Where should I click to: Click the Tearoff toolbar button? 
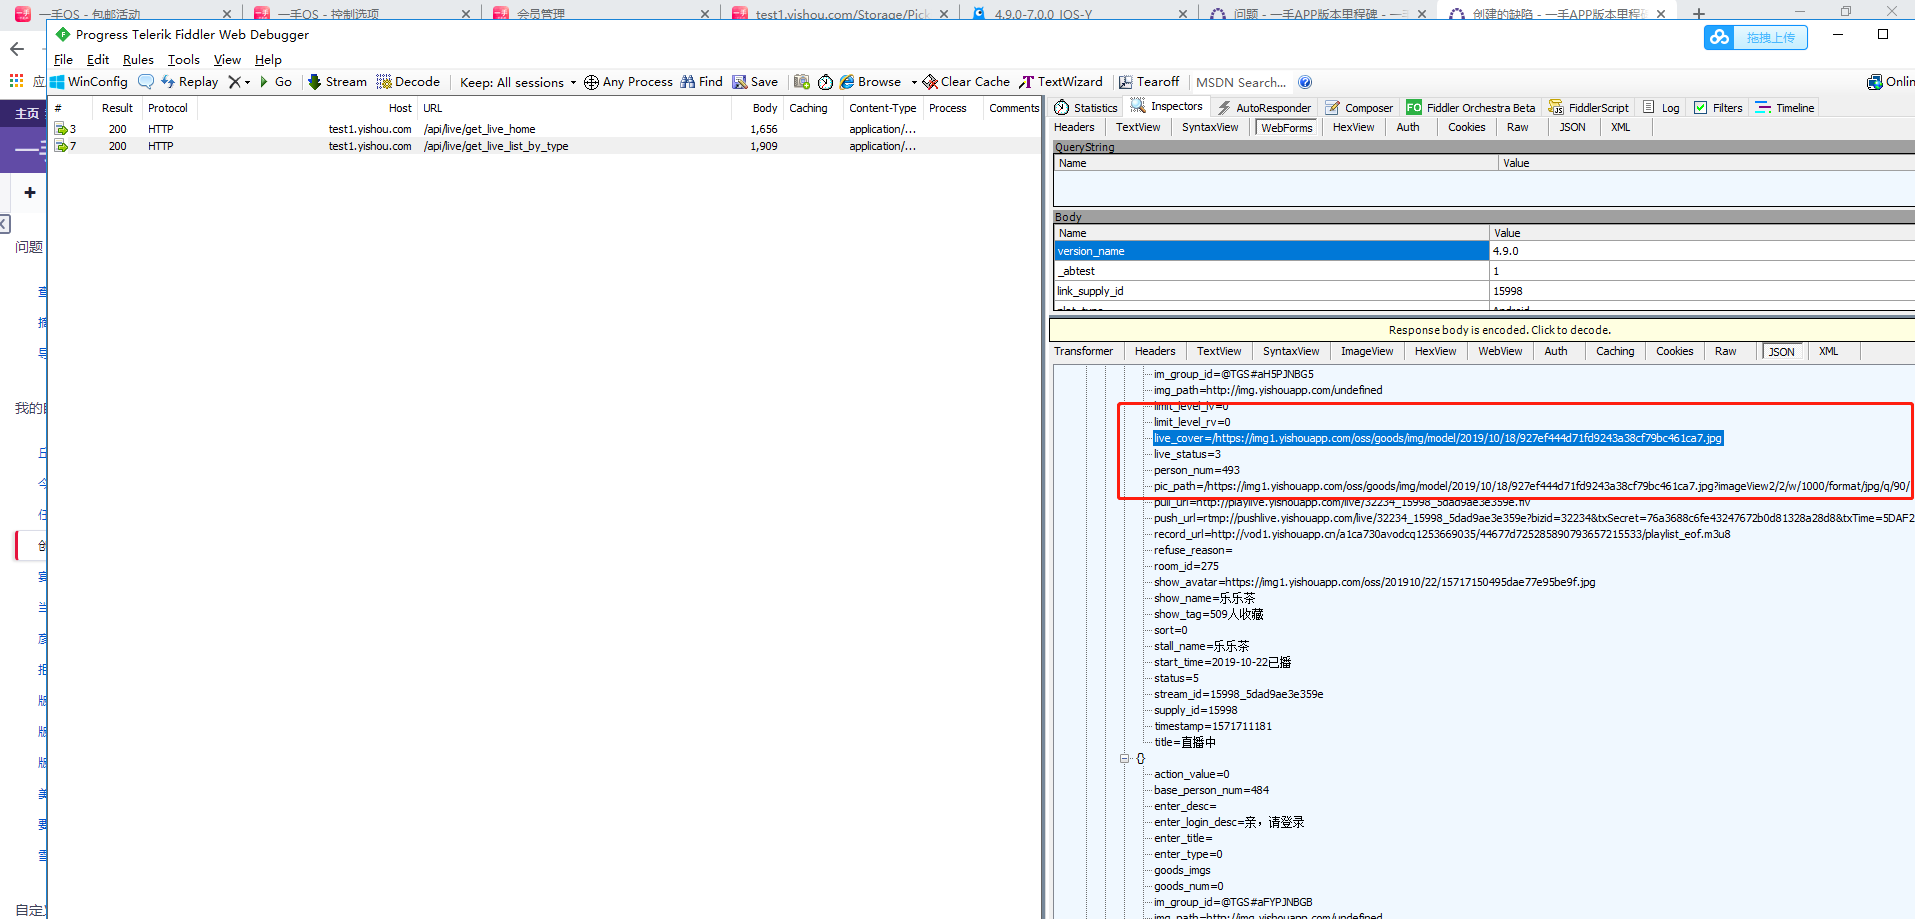tap(1149, 82)
